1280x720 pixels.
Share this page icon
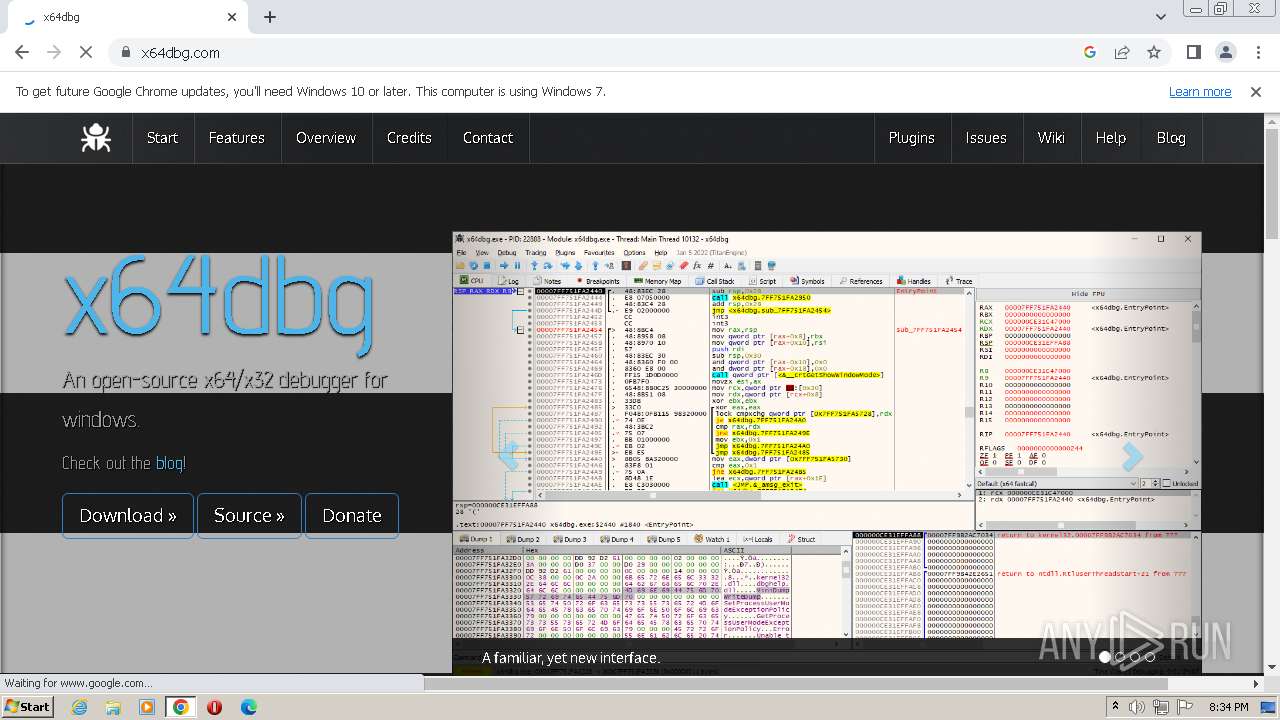click(1122, 52)
